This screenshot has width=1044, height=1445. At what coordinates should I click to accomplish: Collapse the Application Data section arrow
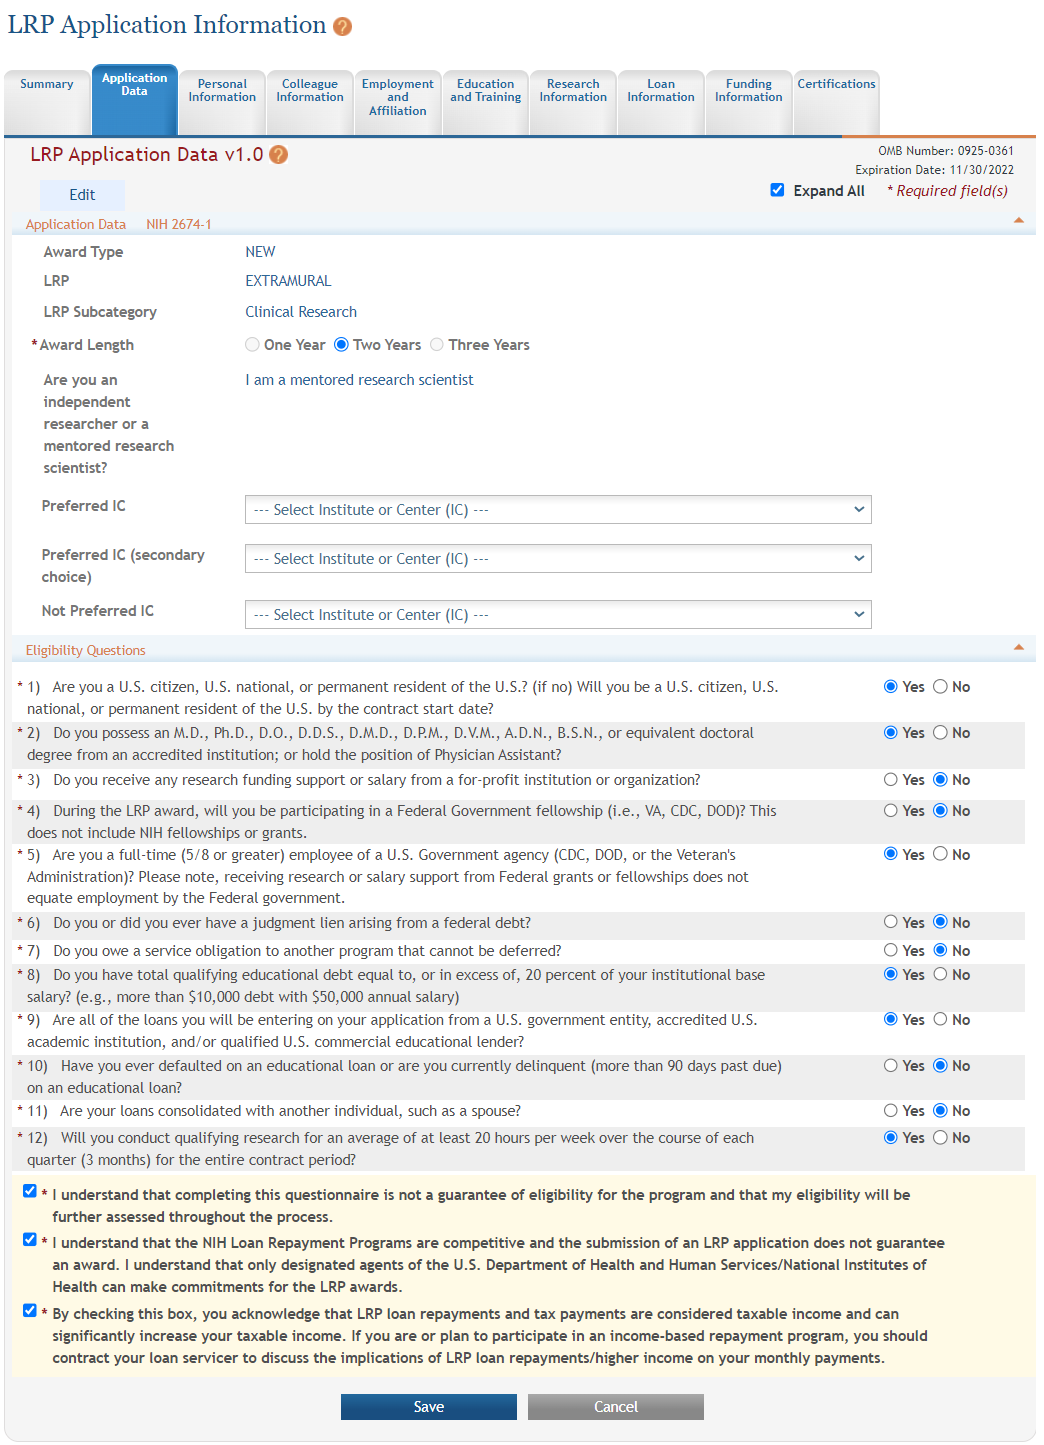point(1019,218)
